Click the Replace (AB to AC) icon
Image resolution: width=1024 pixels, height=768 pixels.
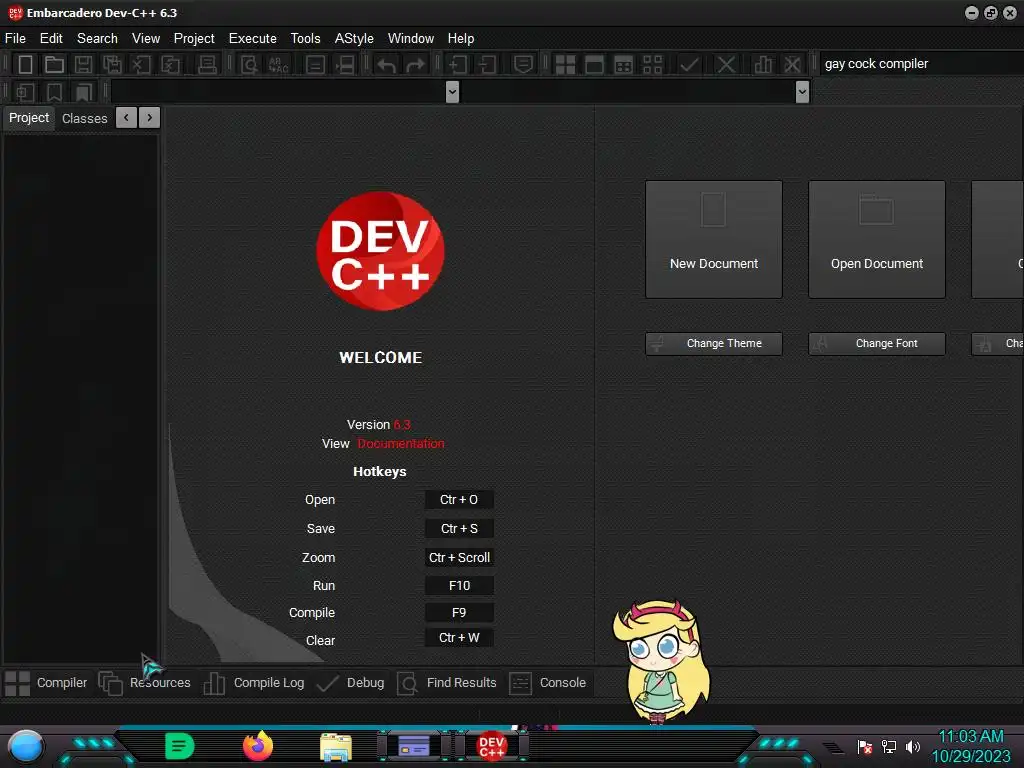click(278, 64)
